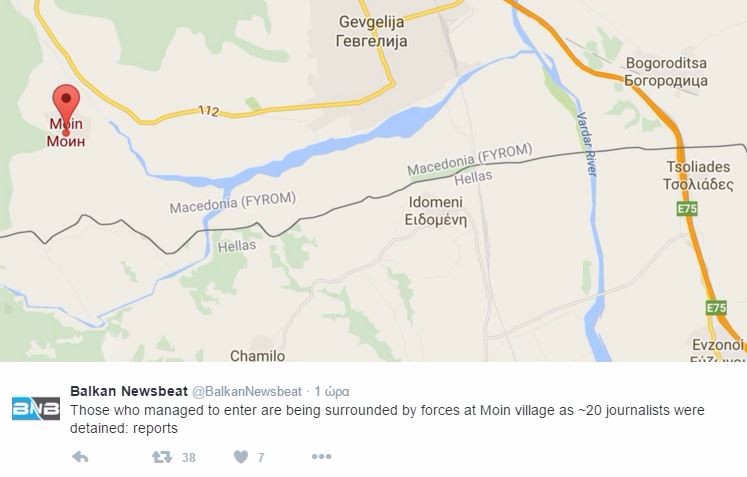747x477 pixels.
Task: Click the BNB profile avatar
Action: [36, 408]
